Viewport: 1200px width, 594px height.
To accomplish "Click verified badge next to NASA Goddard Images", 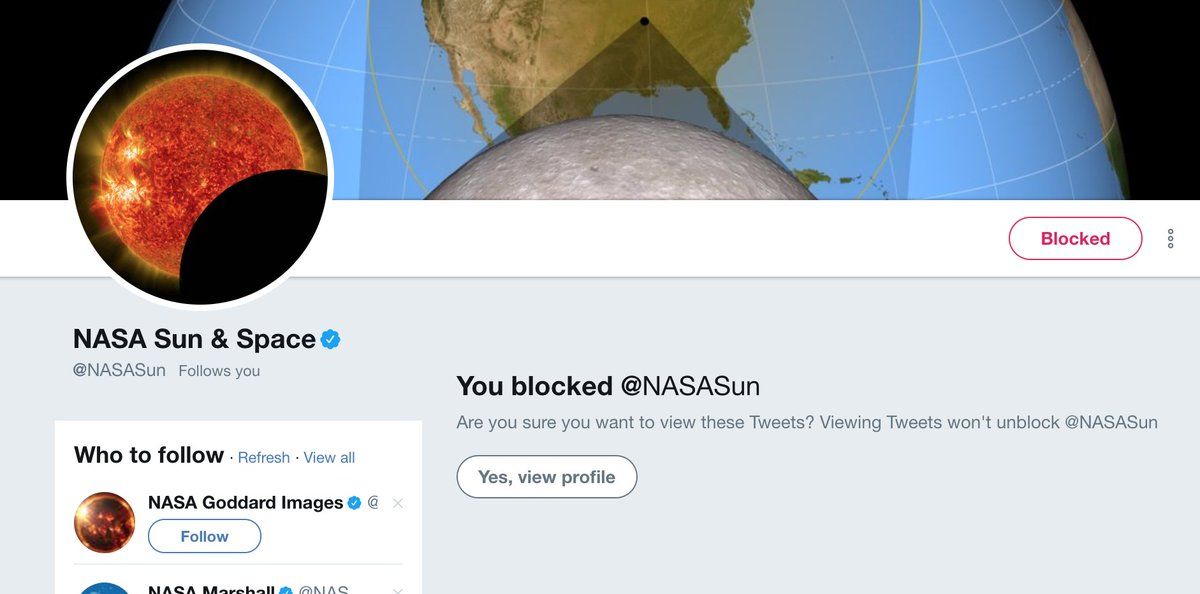I will pyautogui.click(x=354, y=503).
